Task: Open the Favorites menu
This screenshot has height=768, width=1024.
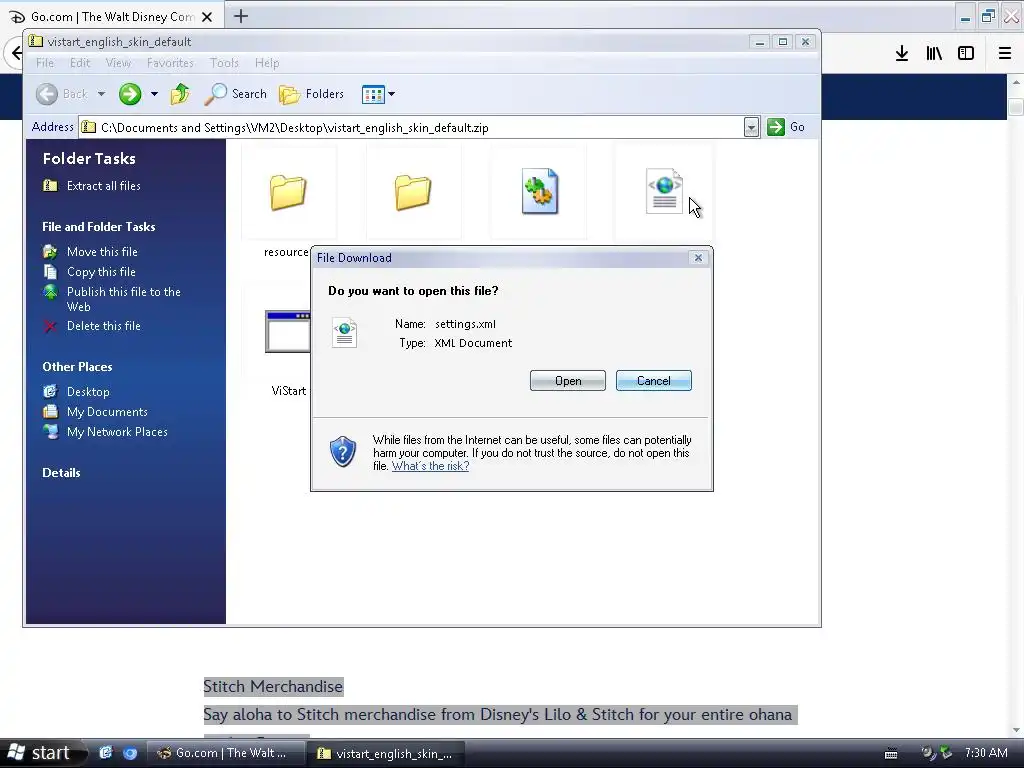Action: click(170, 63)
